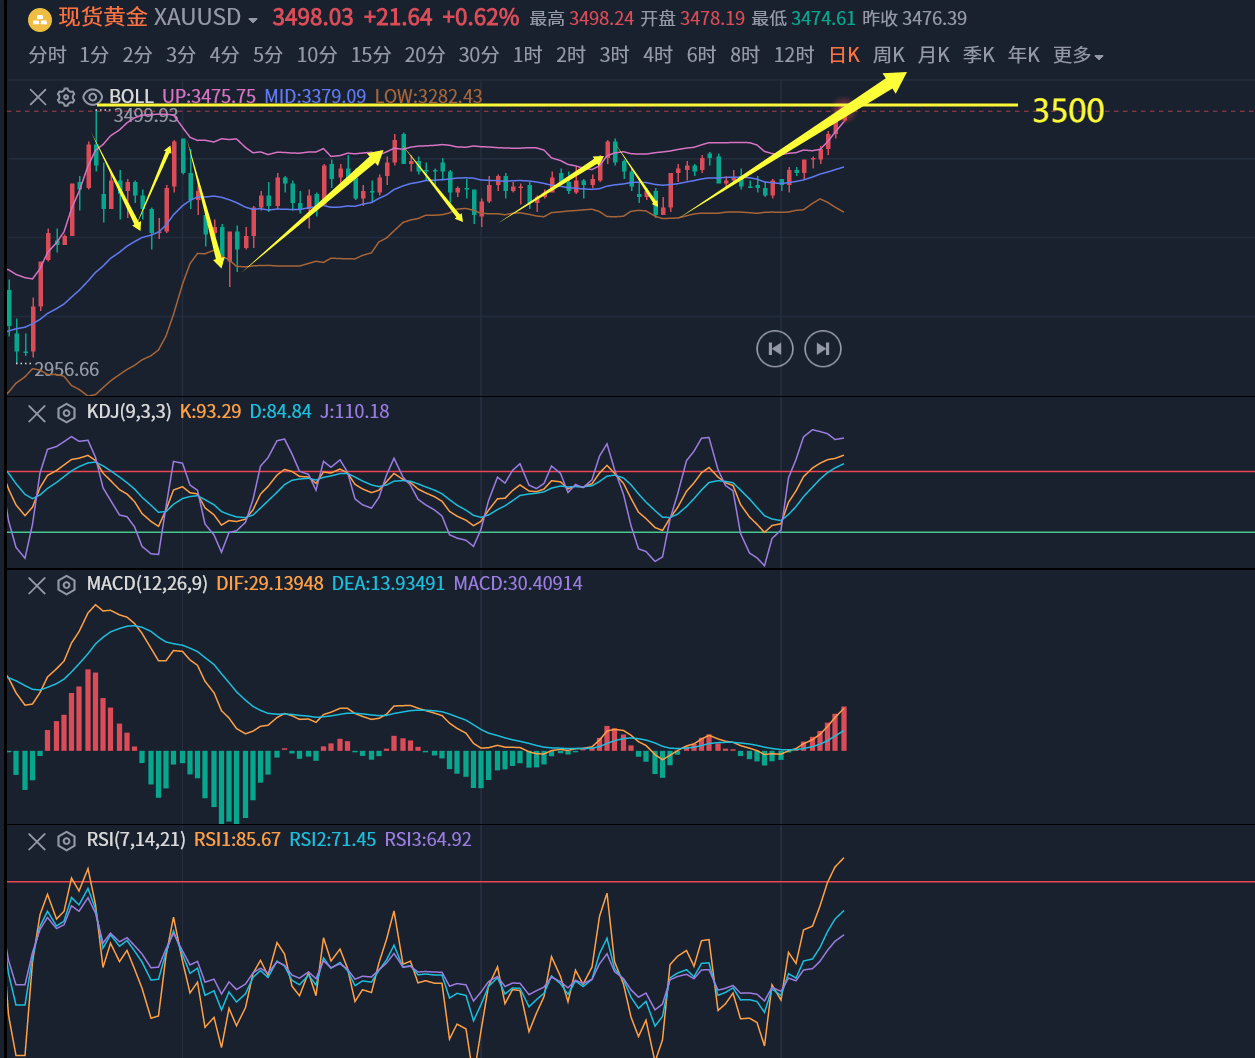Click the BOLL MID:3379.09 value
The width and height of the screenshot is (1255, 1058).
coord(316,97)
